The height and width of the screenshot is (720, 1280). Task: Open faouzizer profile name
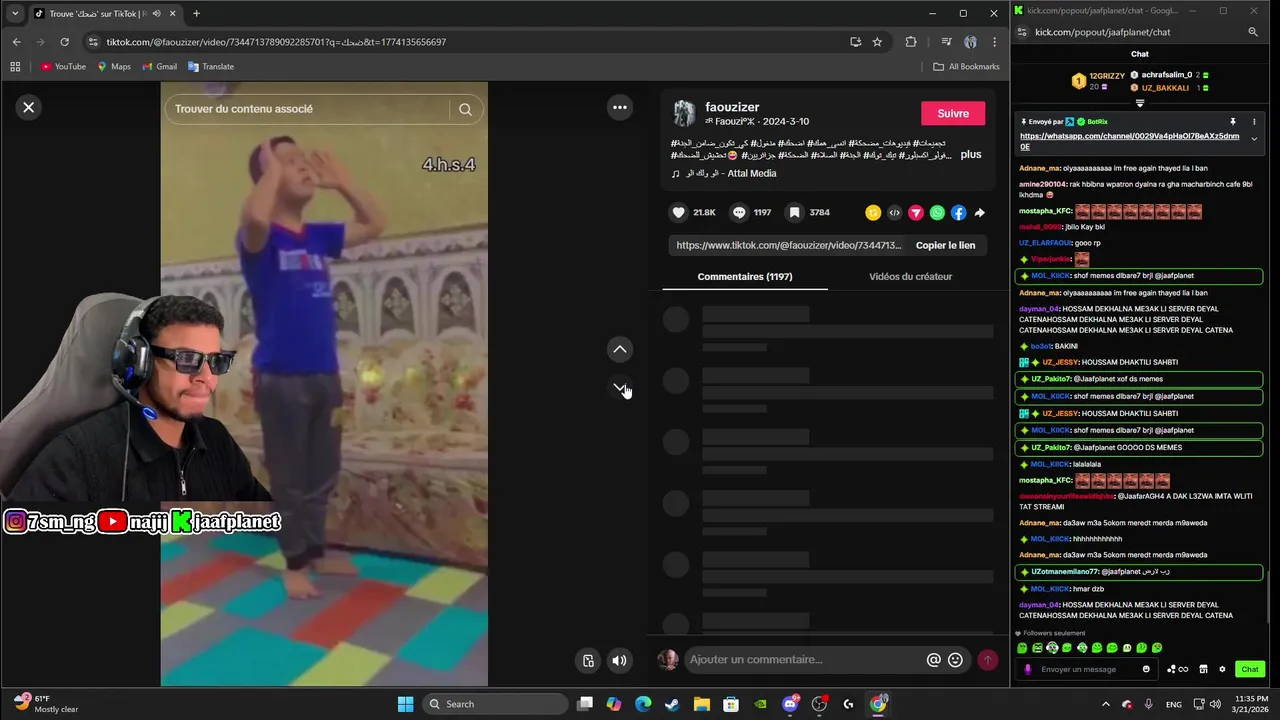(732, 107)
